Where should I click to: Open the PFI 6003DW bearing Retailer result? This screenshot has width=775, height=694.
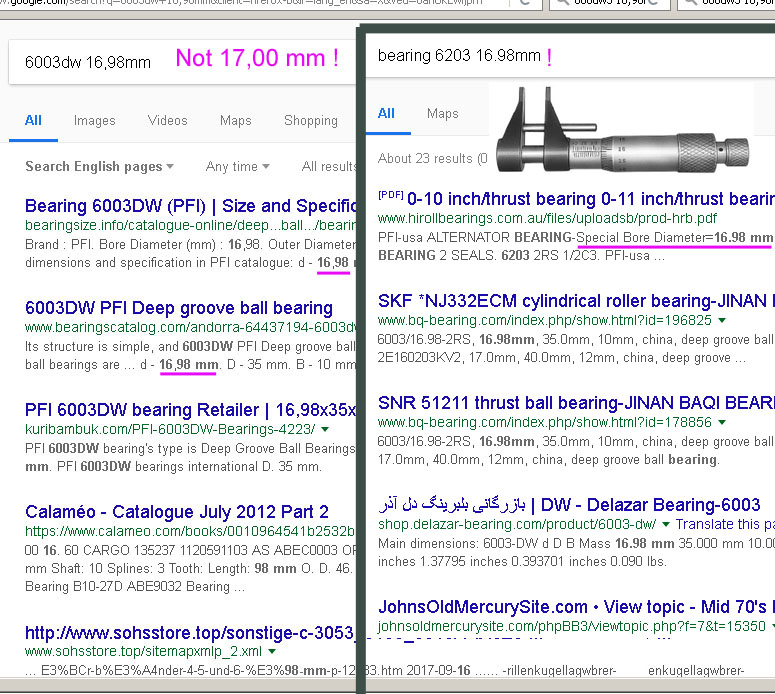coord(190,409)
